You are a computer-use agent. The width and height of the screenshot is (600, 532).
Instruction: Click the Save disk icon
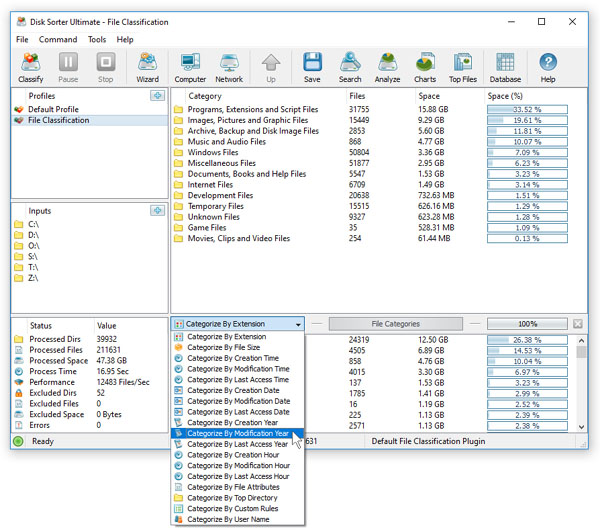coord(312,68)
